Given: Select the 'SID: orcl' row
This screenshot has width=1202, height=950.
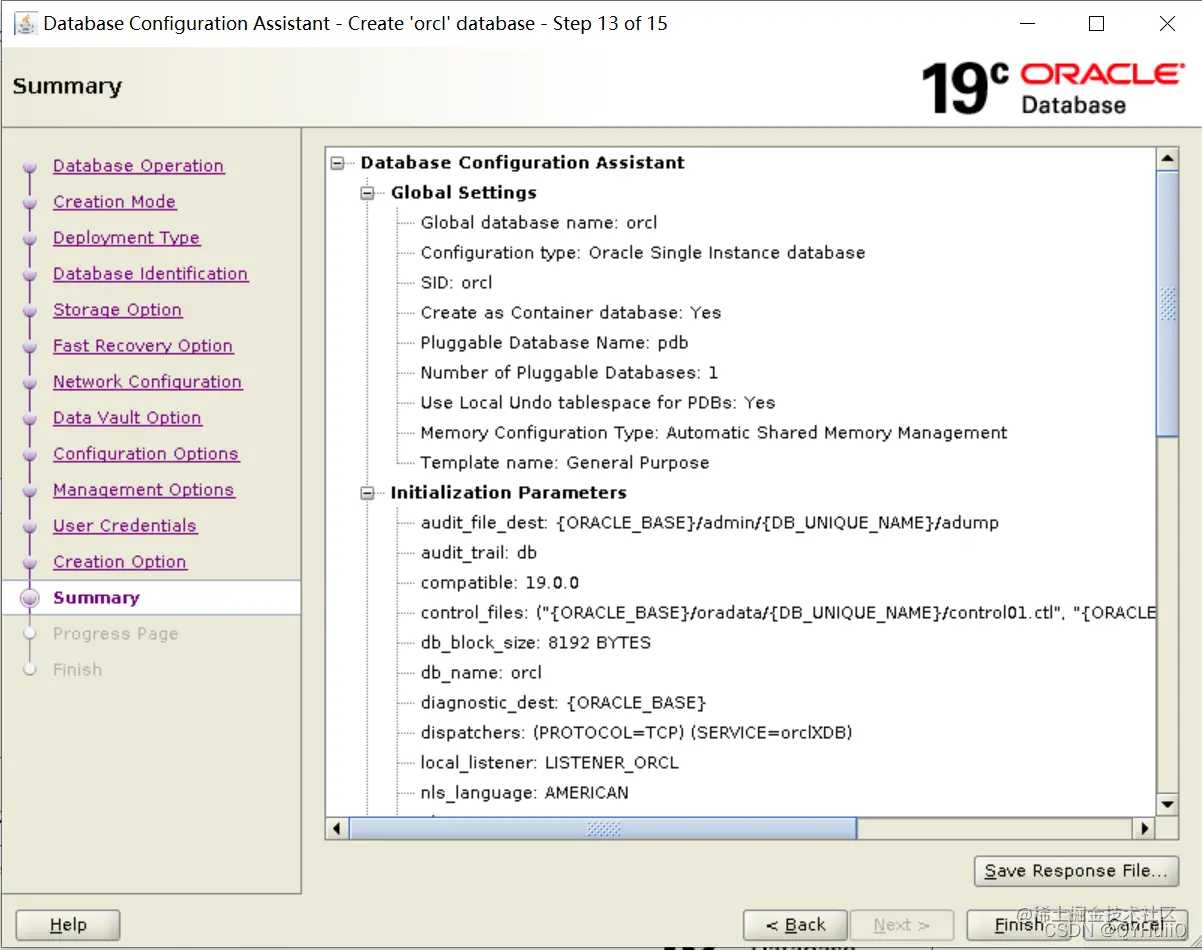Looking at the screenshot, I should [456, 283].
